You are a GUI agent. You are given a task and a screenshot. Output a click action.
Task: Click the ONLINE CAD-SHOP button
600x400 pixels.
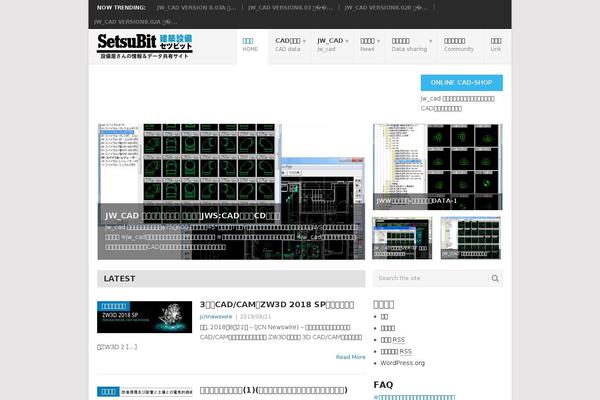tap(461, 83)
